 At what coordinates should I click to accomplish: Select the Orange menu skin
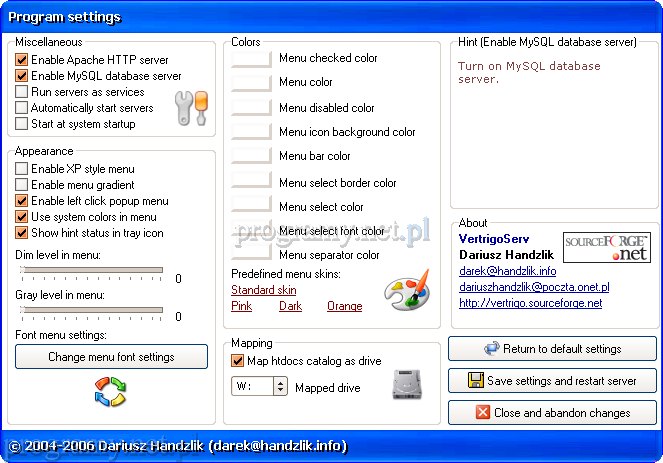pos(344,306)
